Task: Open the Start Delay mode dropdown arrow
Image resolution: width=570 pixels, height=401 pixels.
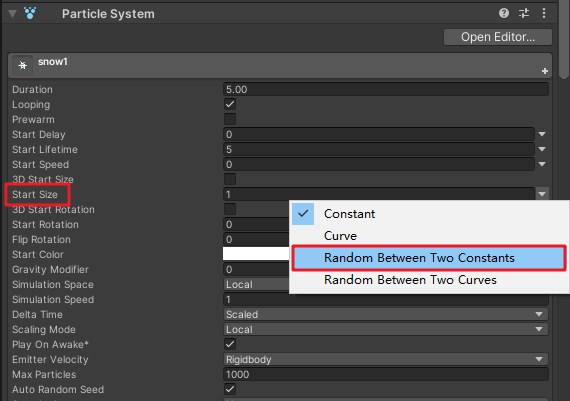Action: (542, 134)
